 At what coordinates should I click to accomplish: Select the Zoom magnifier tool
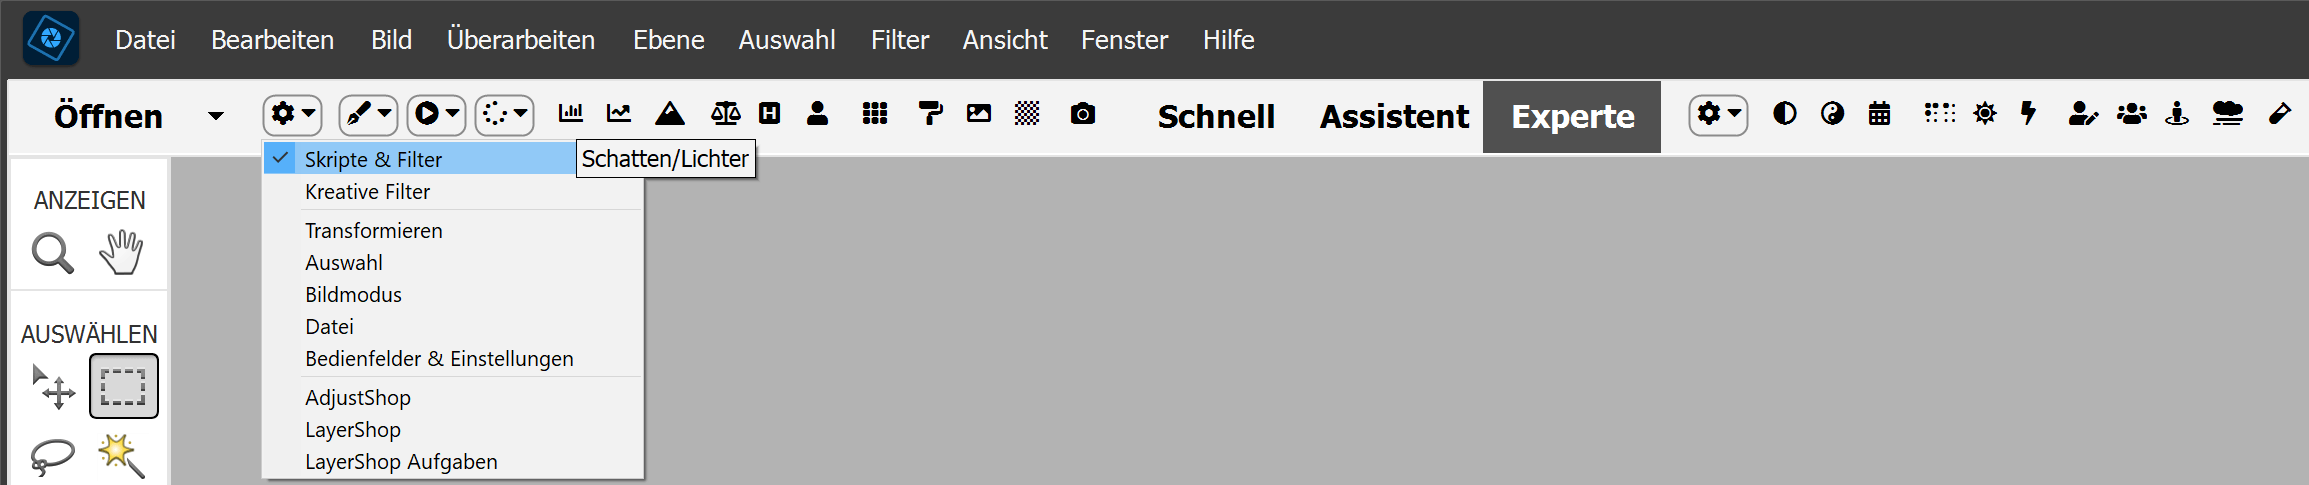coord(52,253)
